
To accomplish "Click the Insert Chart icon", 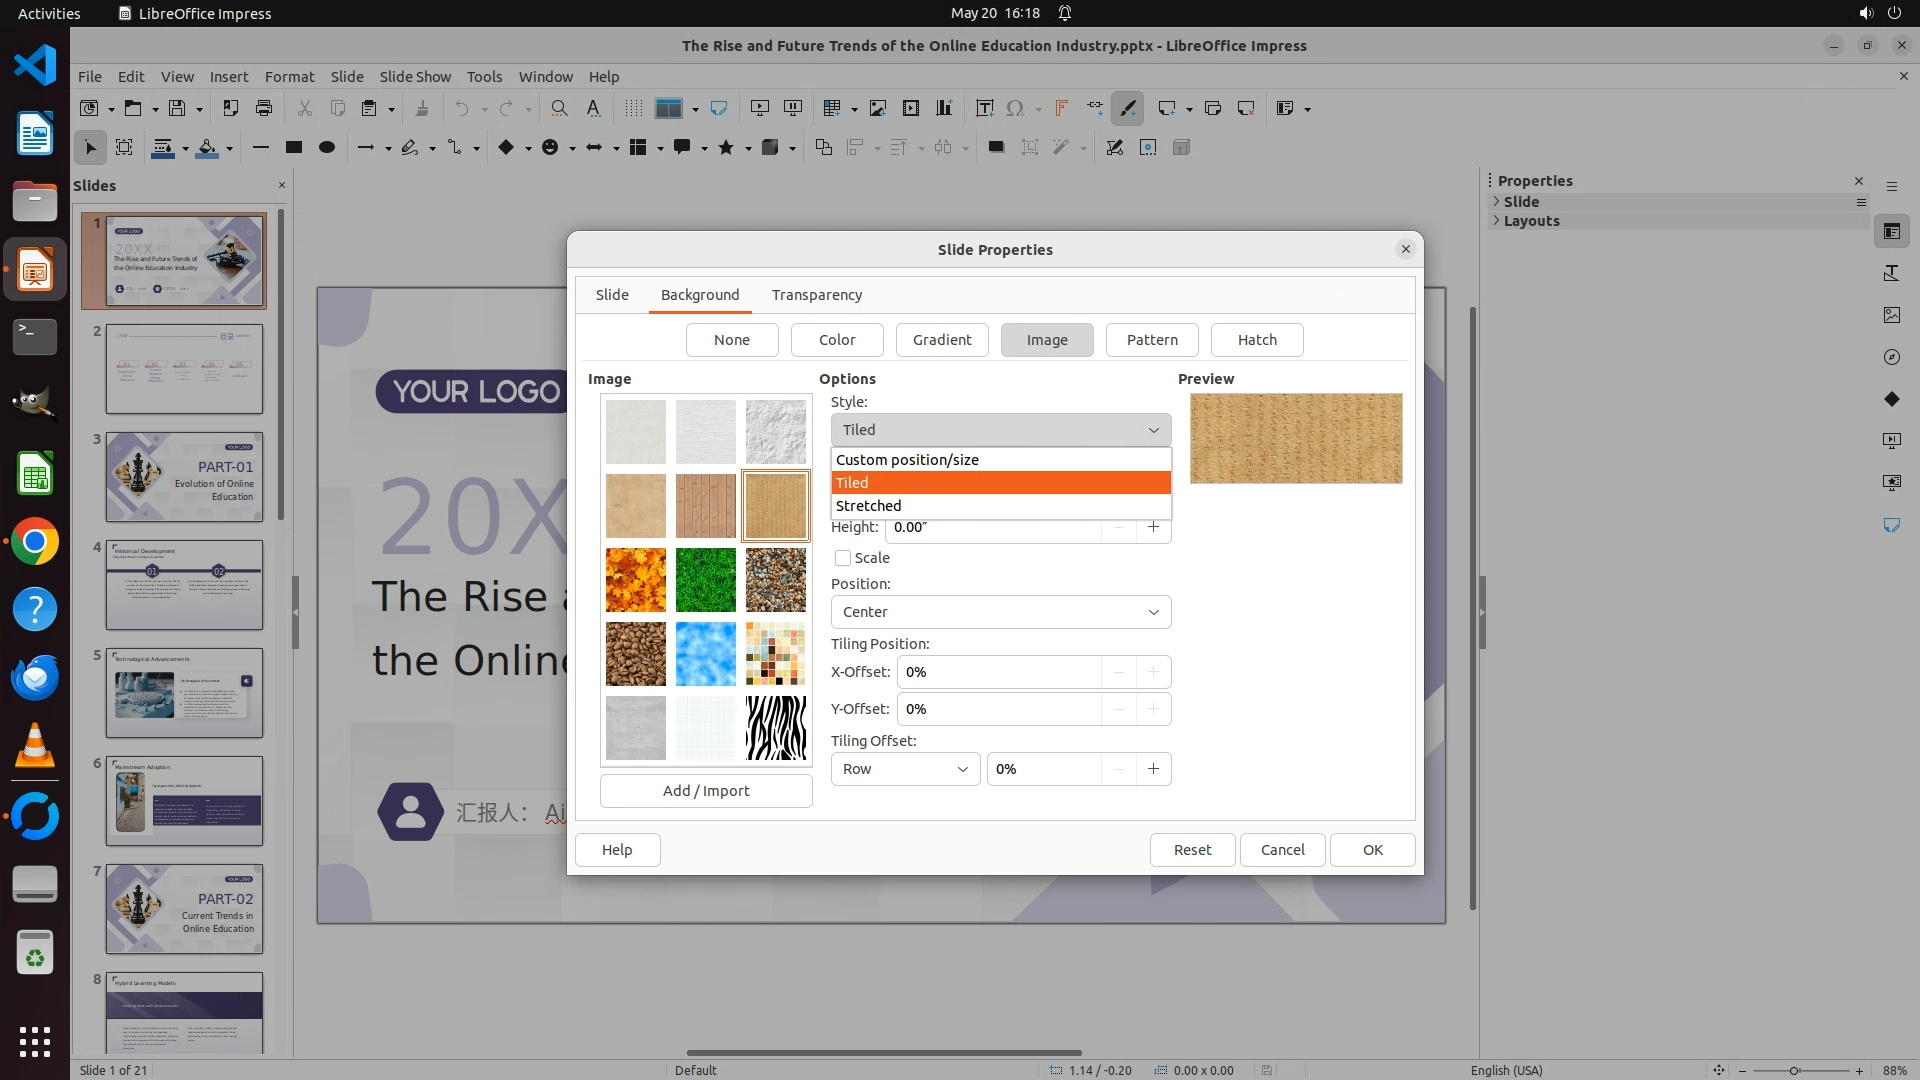I will 944,108.
